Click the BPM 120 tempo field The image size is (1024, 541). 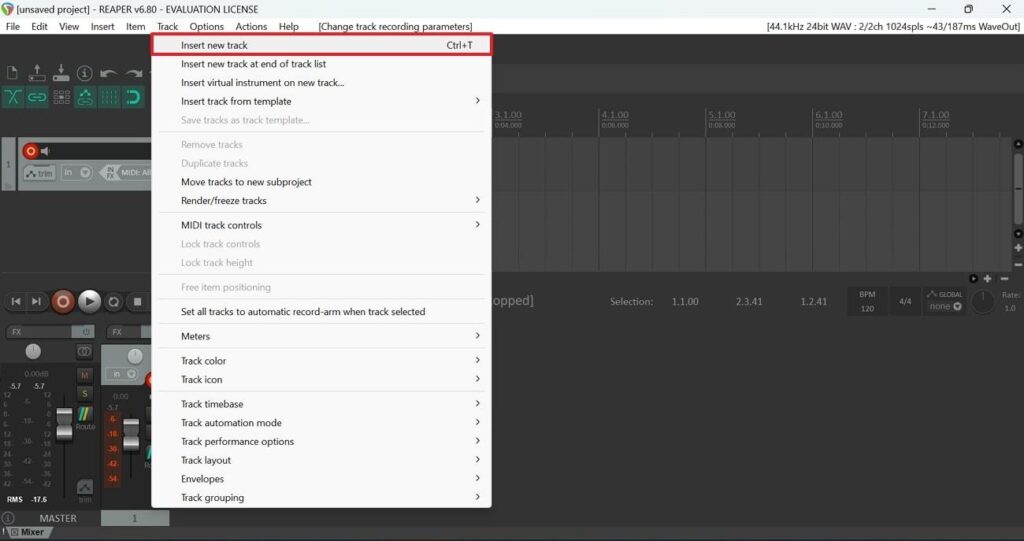pyautogui.click(x=867, y=301)
